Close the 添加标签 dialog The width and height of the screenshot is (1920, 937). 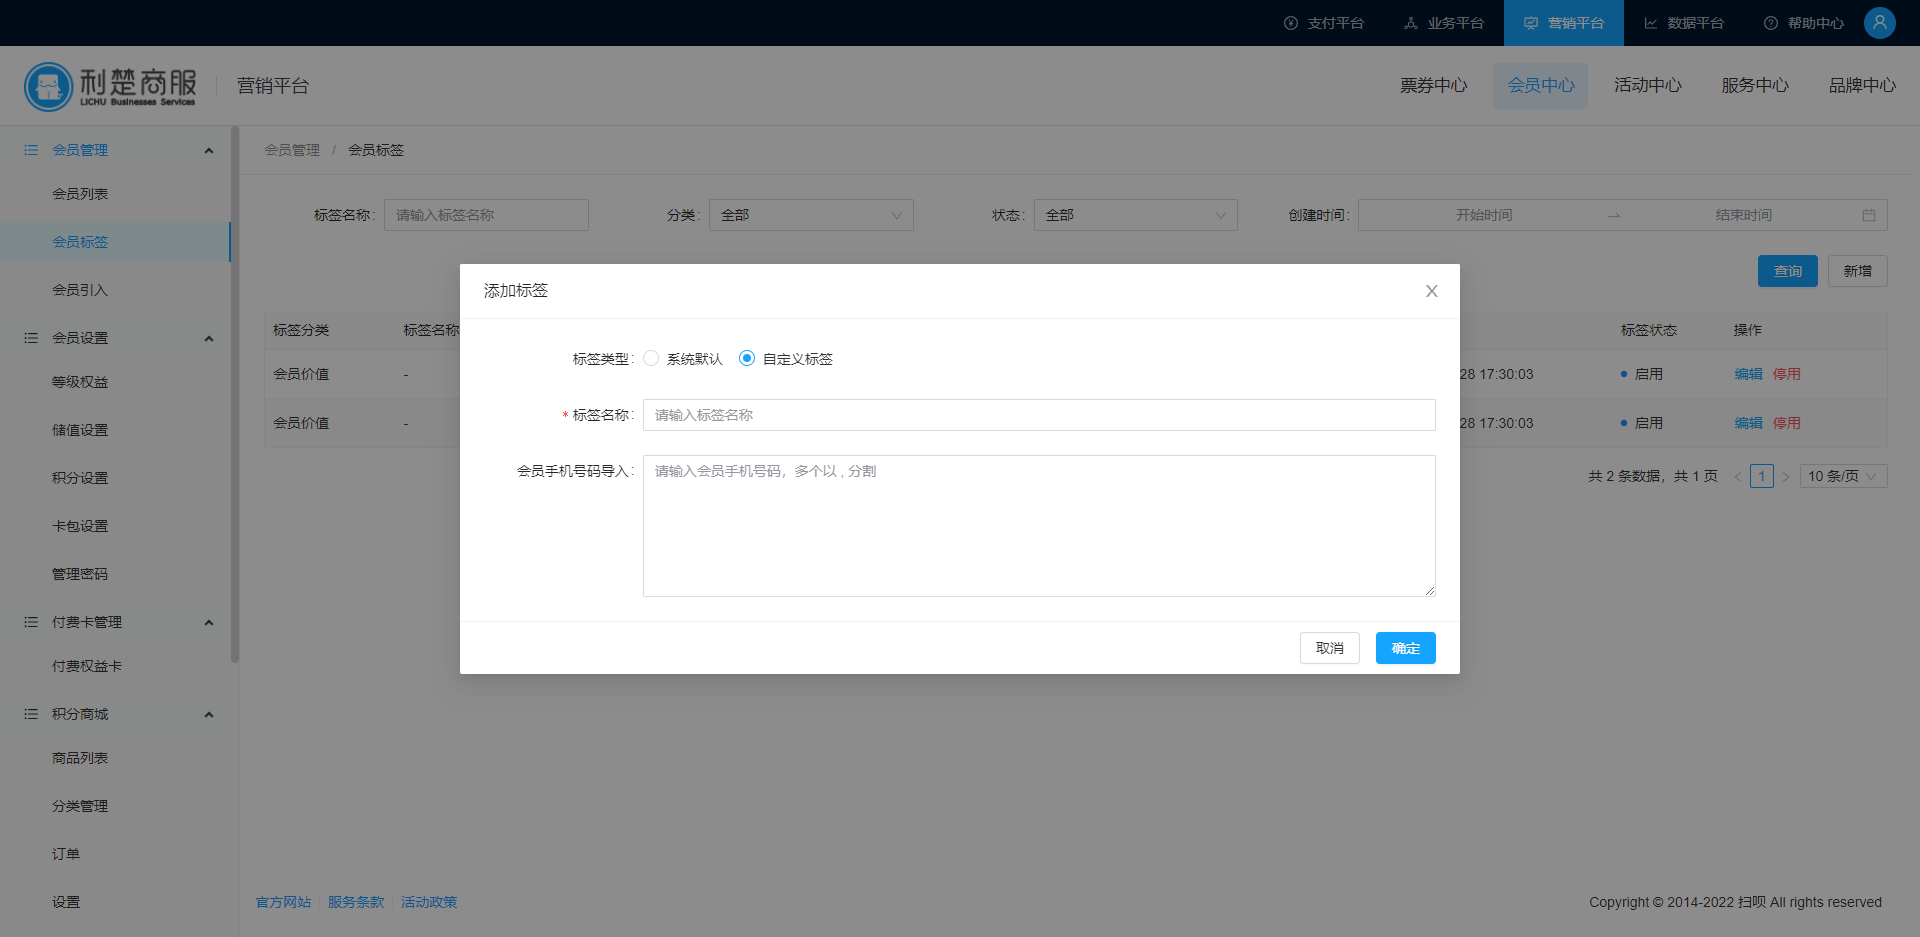click(x=1432, y=291)
